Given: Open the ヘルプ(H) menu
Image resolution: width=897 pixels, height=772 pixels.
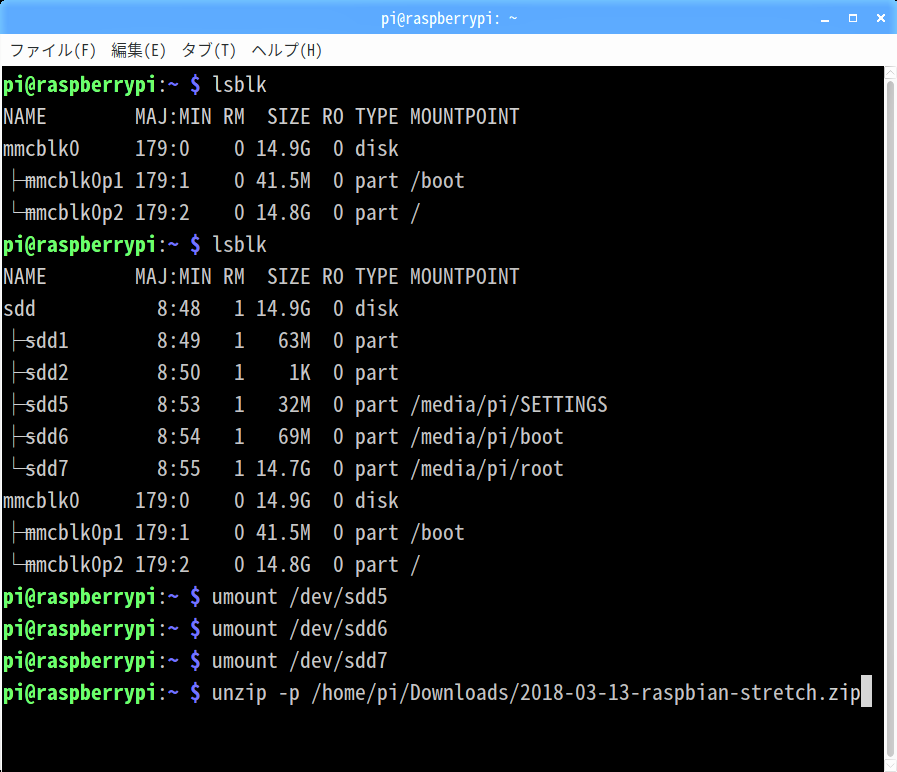Looking at the screenshot, I should [287, 50].
